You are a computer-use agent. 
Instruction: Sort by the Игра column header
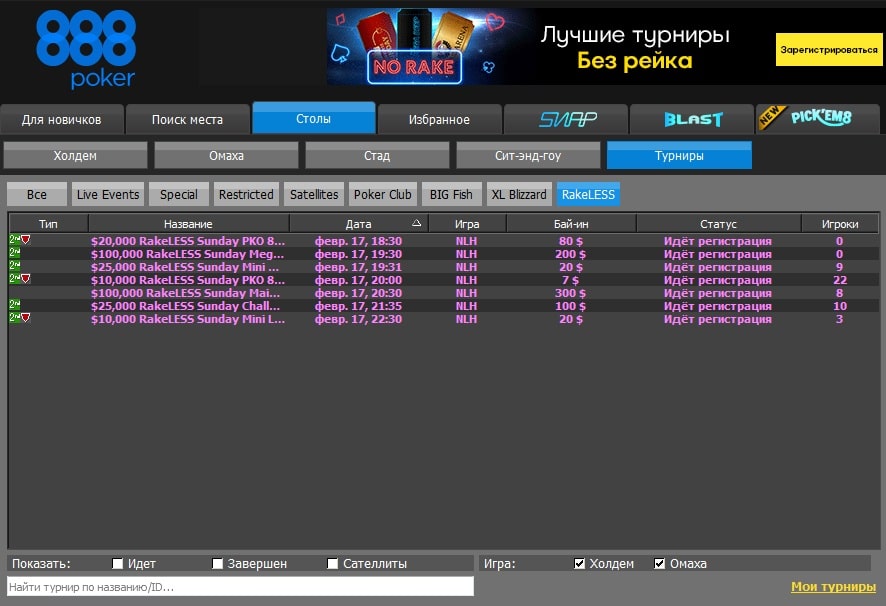467,224
